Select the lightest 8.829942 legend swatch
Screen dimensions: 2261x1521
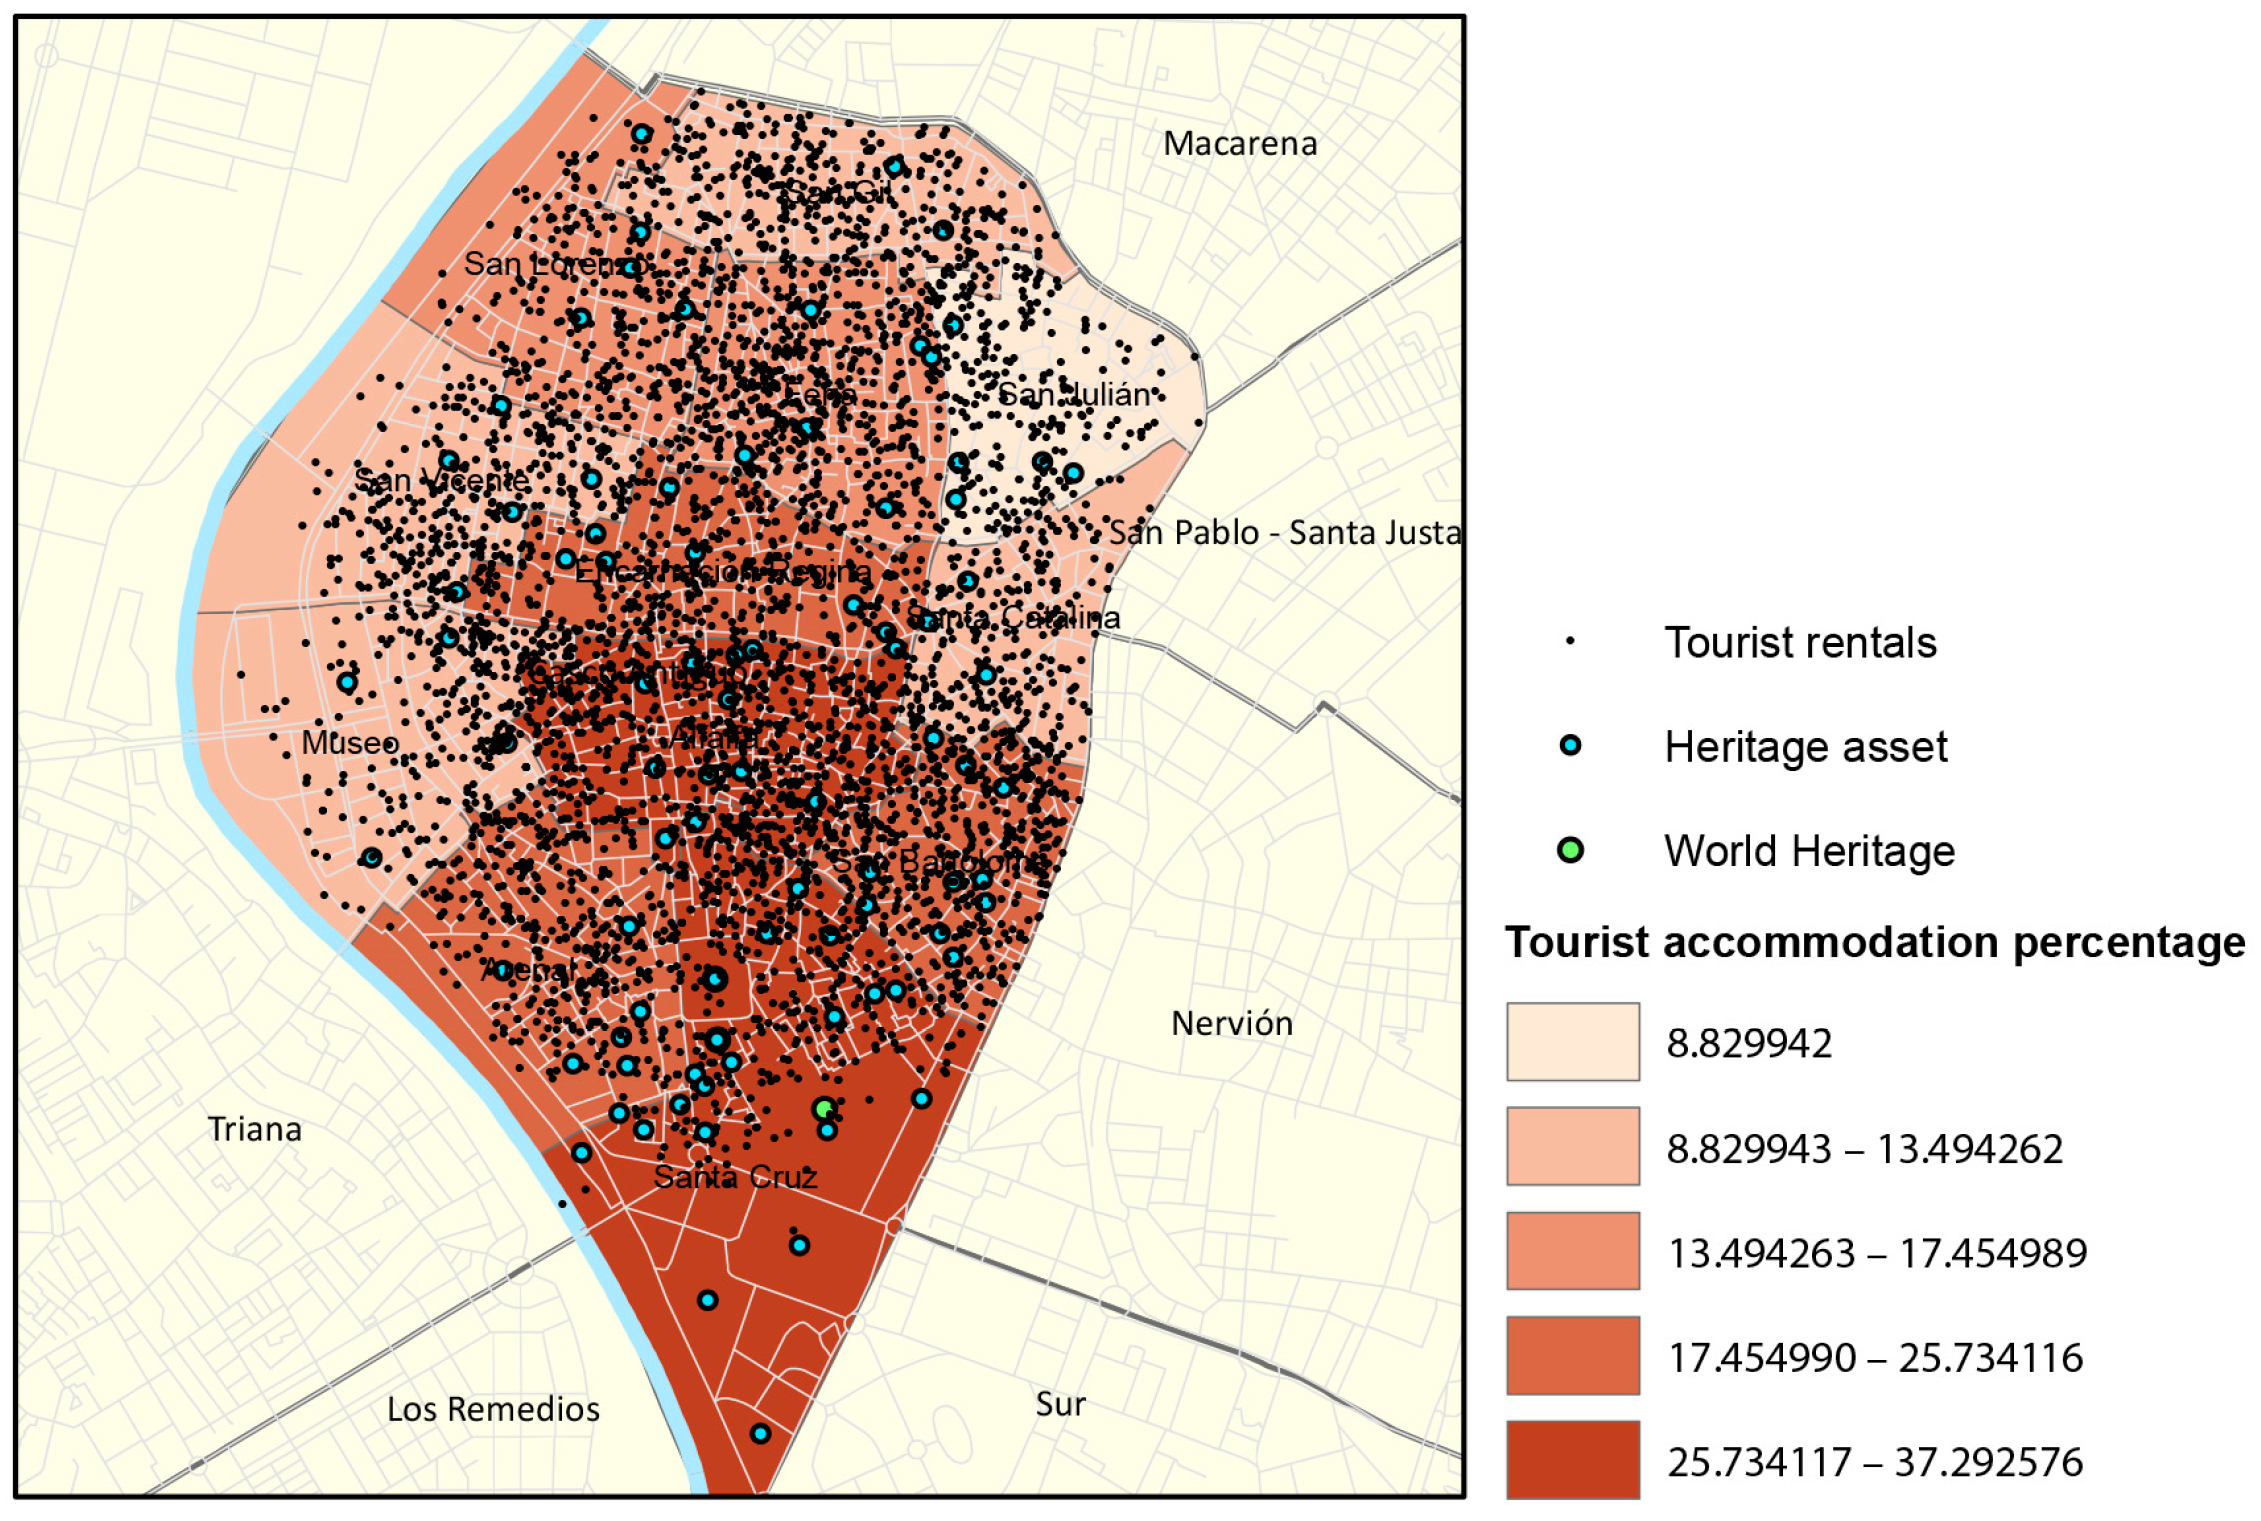(1572, 1042)
